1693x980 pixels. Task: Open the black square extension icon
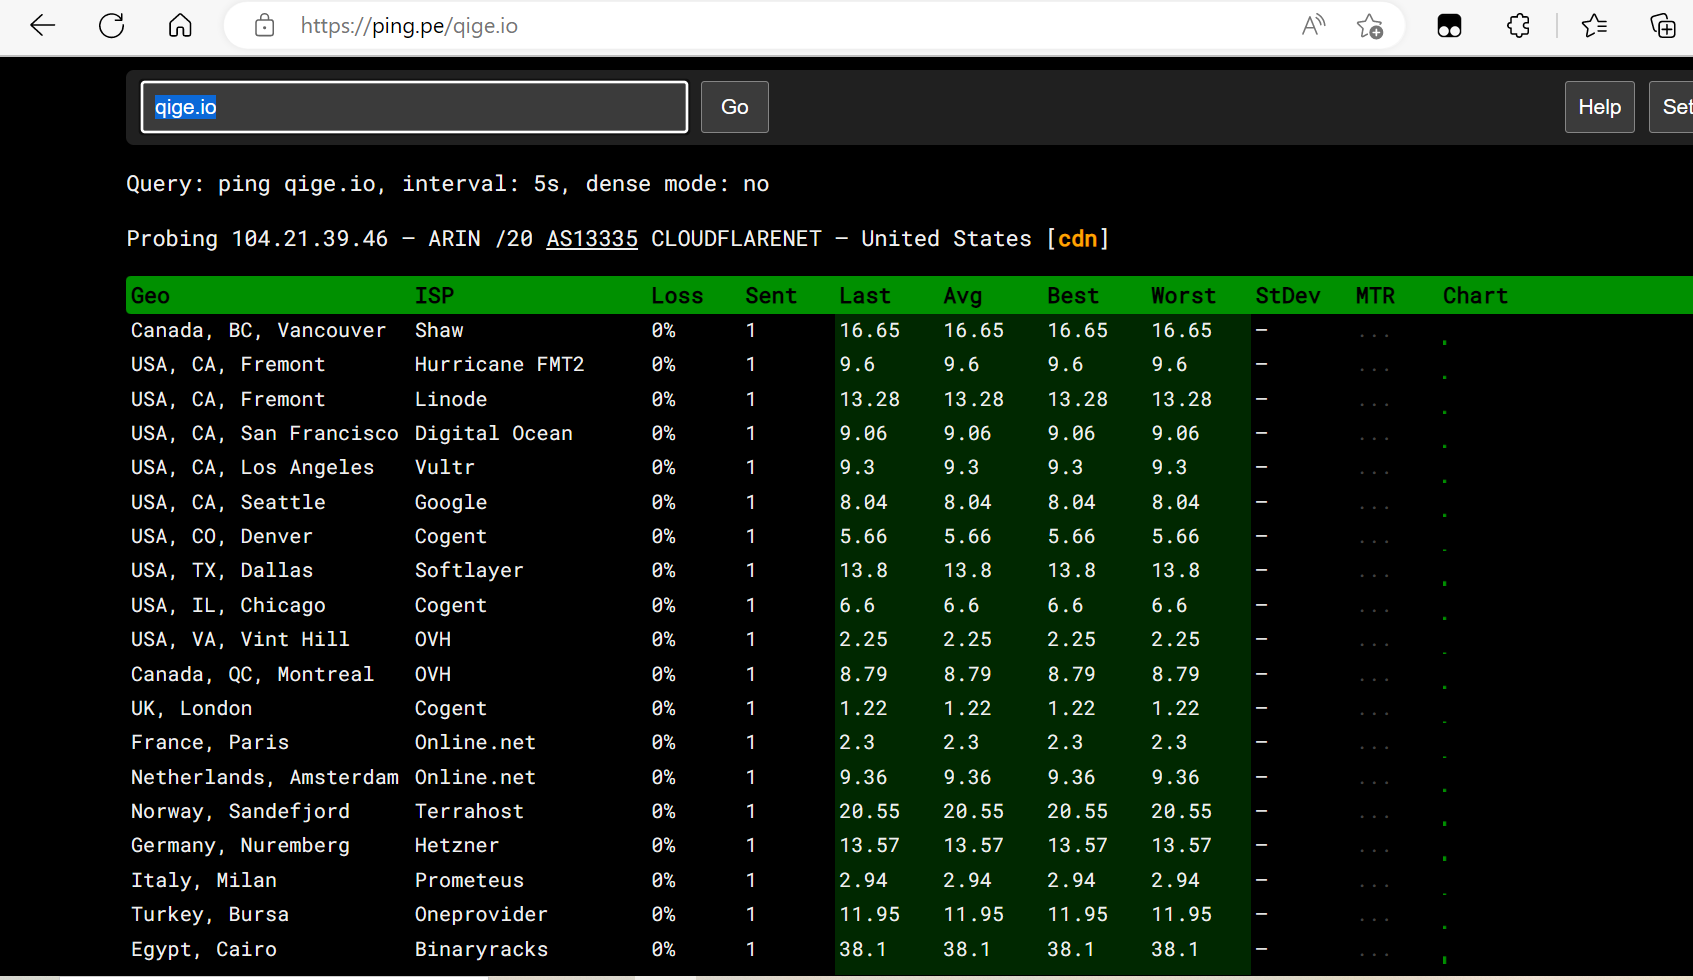coord(1449,26)
